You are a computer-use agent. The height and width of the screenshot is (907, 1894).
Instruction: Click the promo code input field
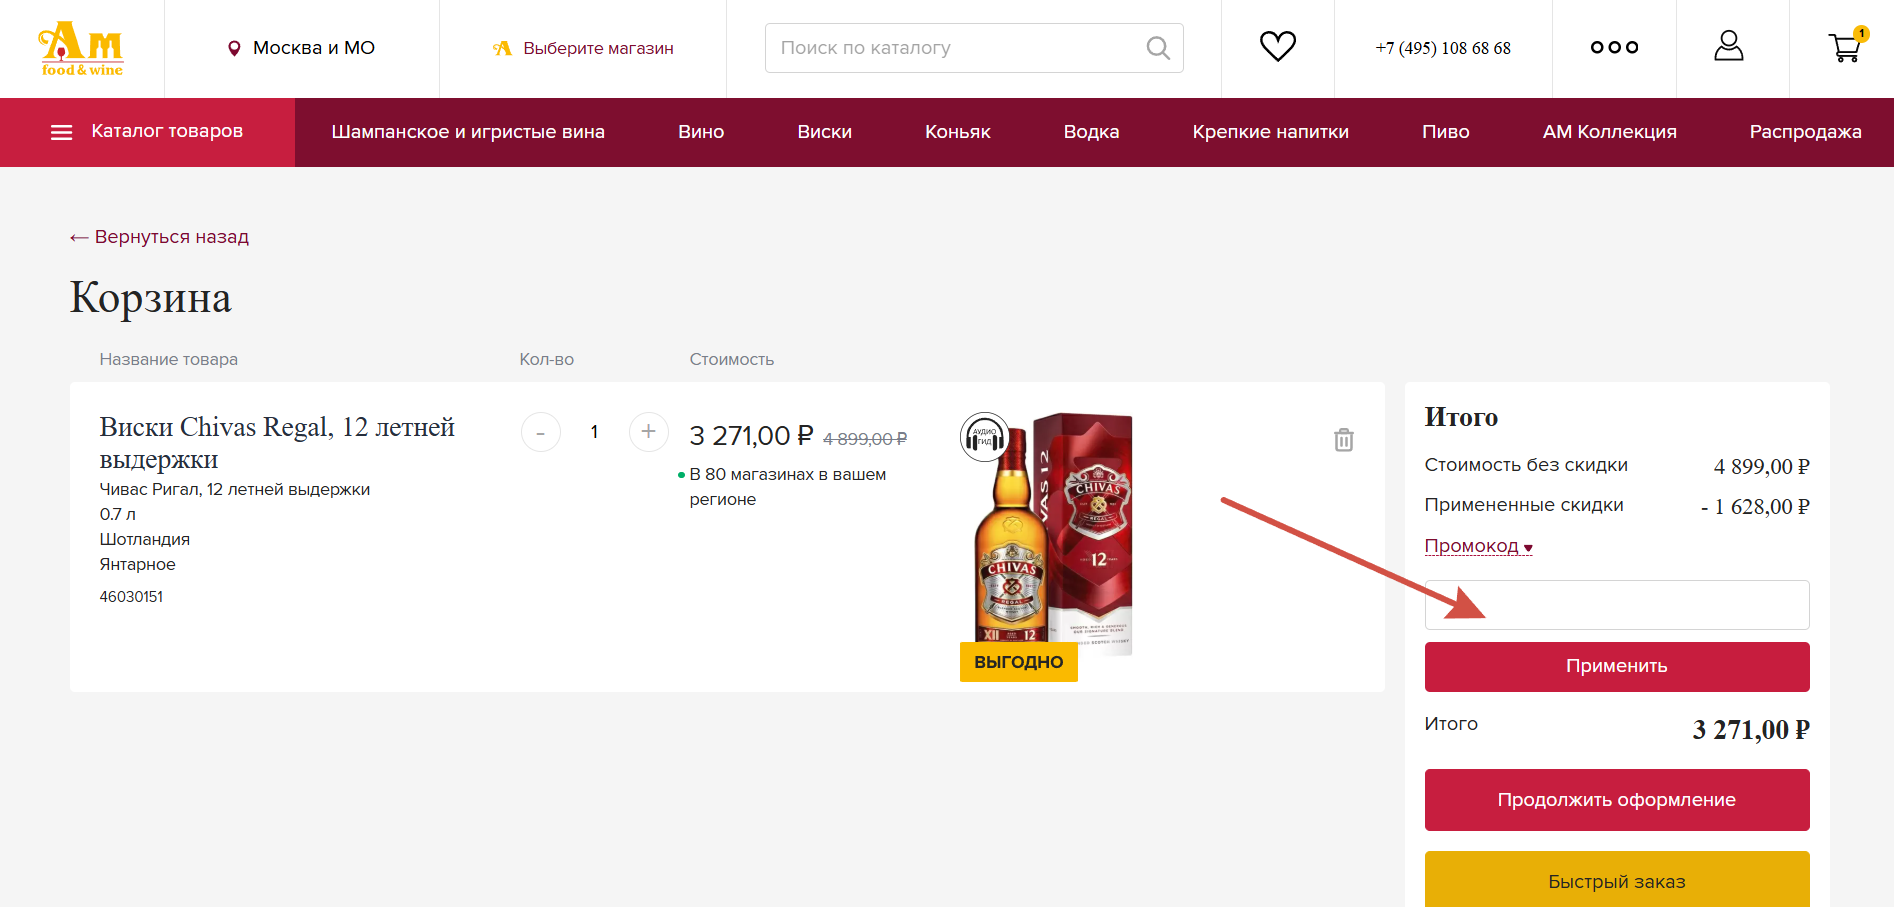tap(1617, 605)
